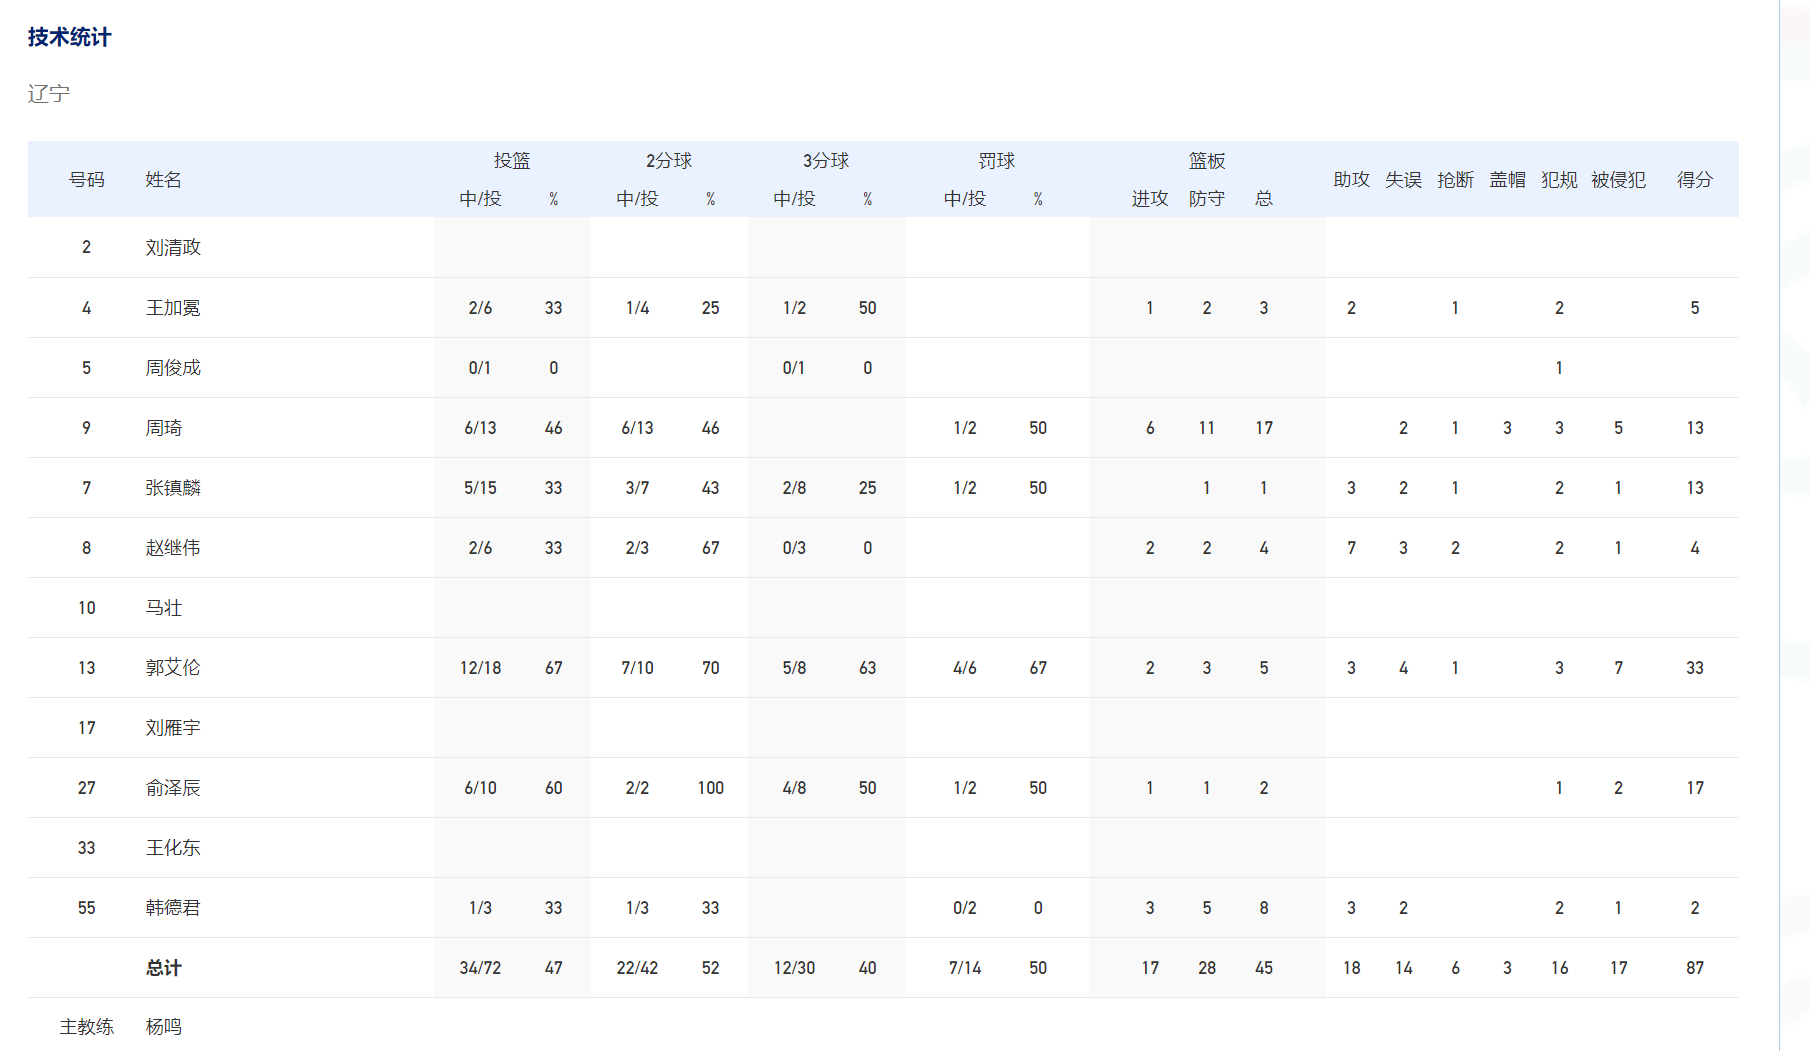This screenshot has height=1051, width=1810.
Task: Click the 技术统计 heading
Action: [69, 37]
